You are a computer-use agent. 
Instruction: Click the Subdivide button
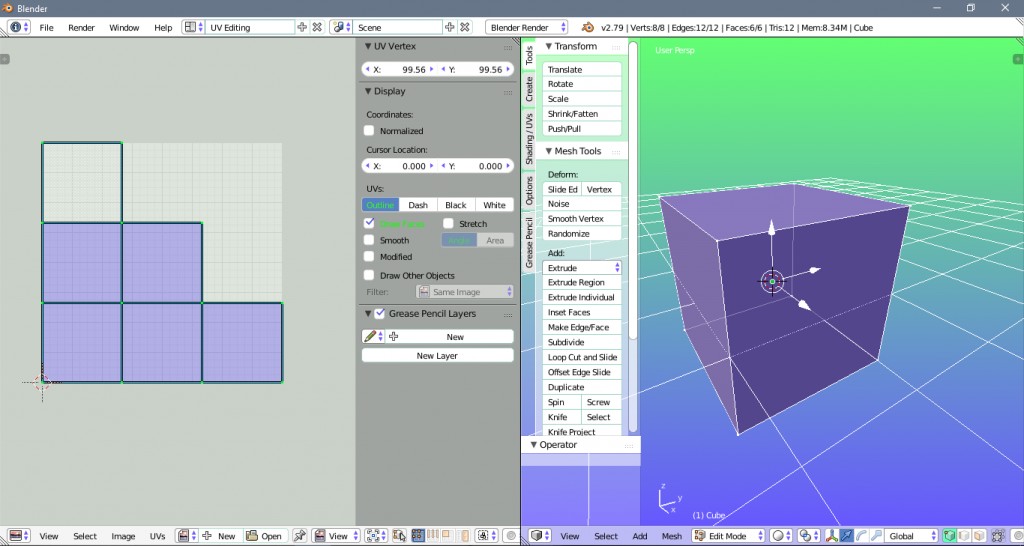pos(582,342)
